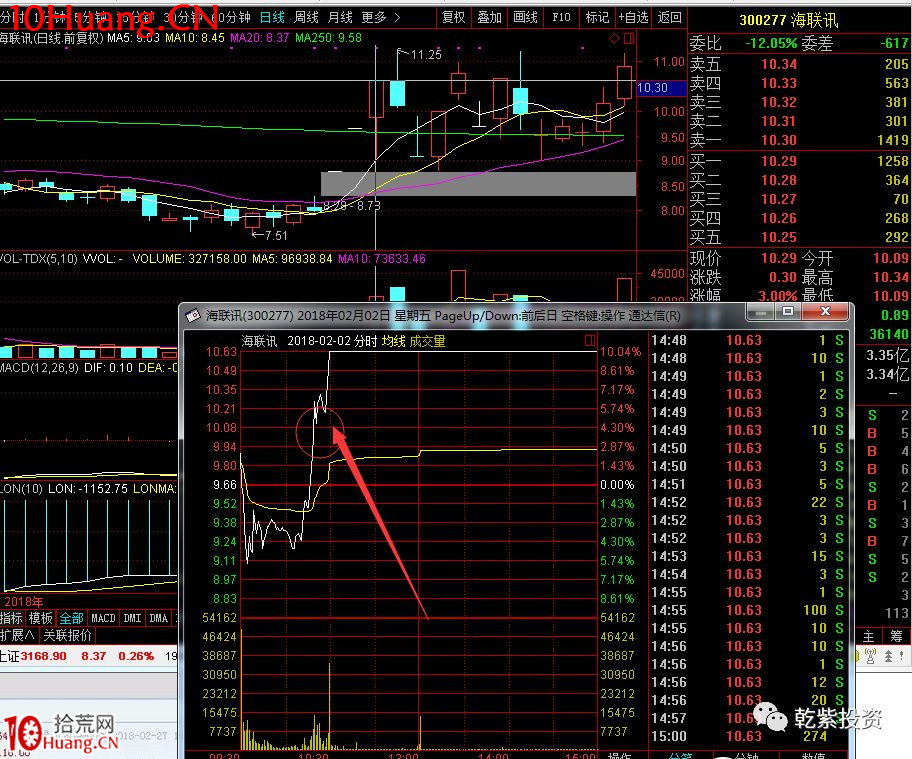This screenshot has height=759, width=912.
Task: Click the 返回 back button
Action: 669,17
